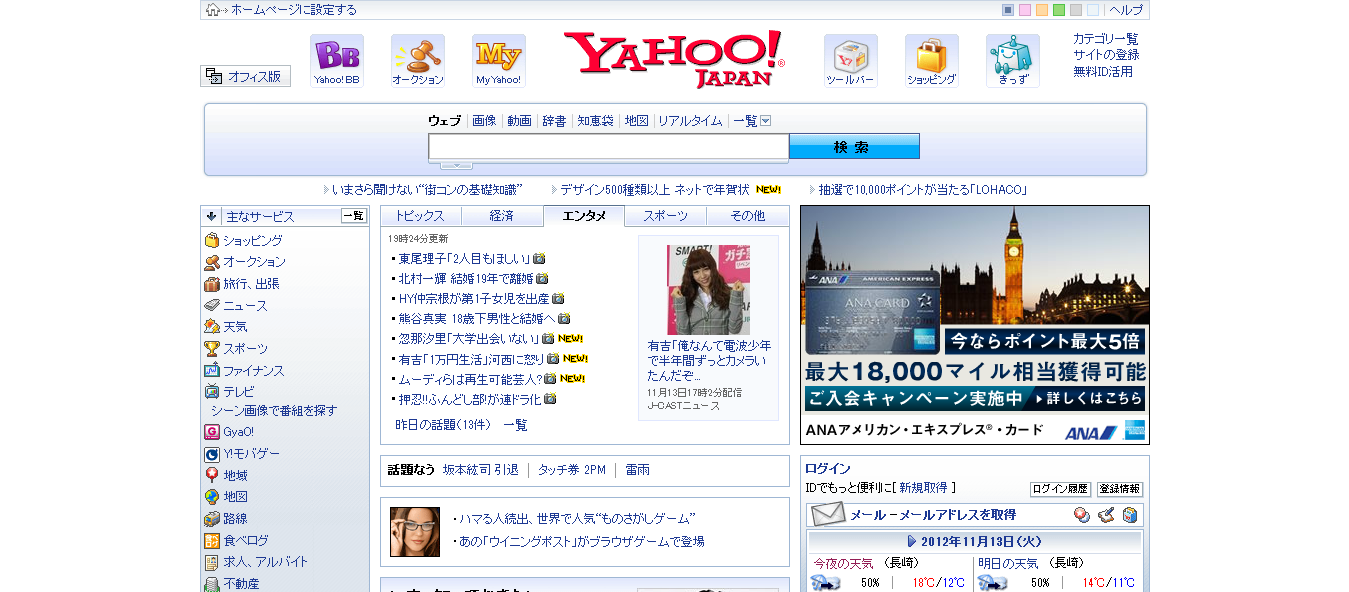This screenshot has width=1349, height=592.
Task: Open the カテゴリ一覧 link
Action: 1106,39
